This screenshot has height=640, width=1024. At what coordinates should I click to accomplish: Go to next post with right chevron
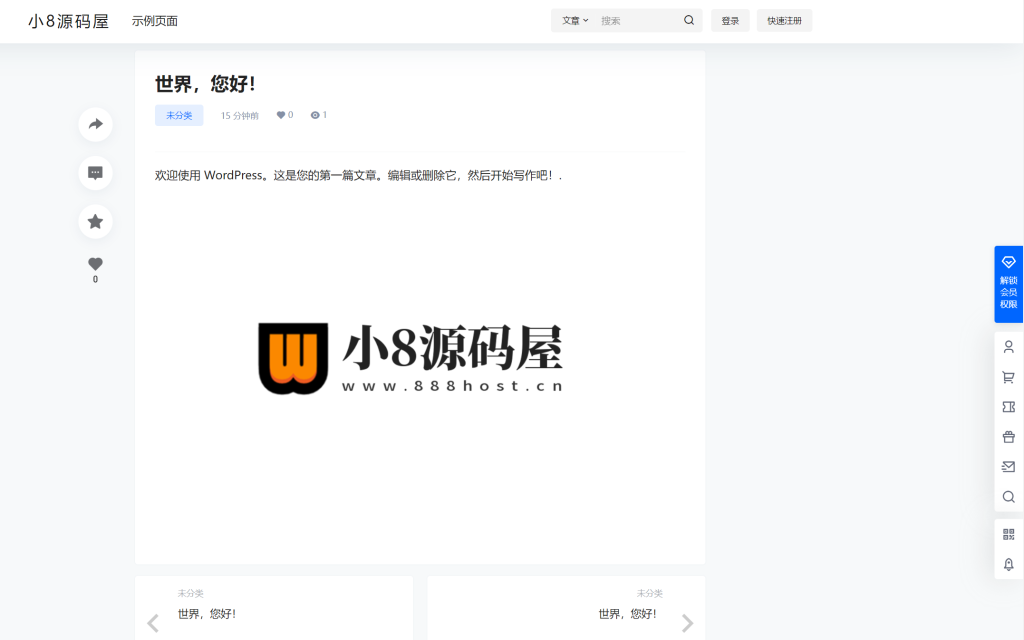[x=687, y=623]
